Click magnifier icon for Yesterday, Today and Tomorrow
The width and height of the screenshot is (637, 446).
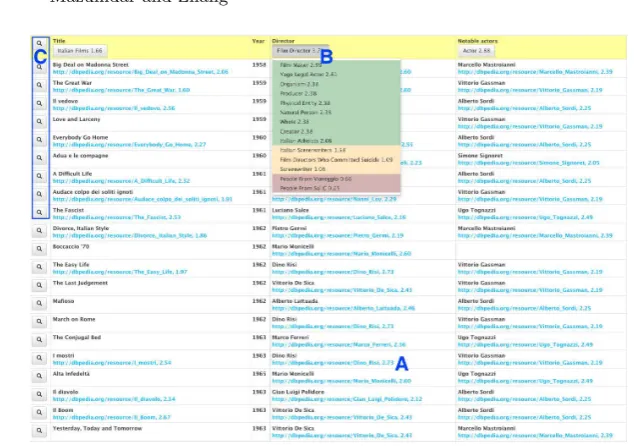pyautogui.click(x=39, y=431)
